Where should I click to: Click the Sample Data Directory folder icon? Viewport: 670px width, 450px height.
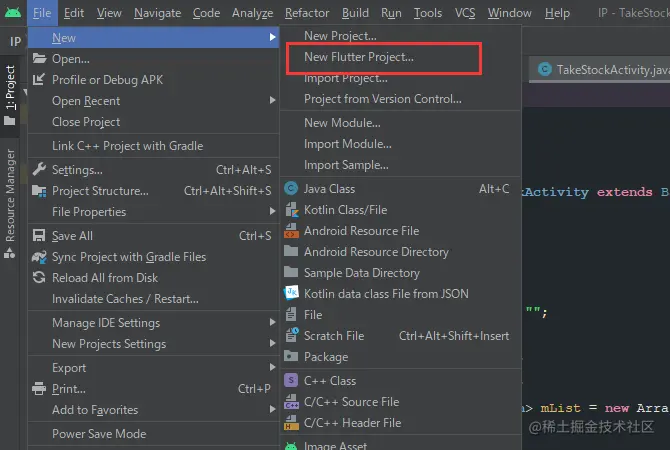pos(291,272)
